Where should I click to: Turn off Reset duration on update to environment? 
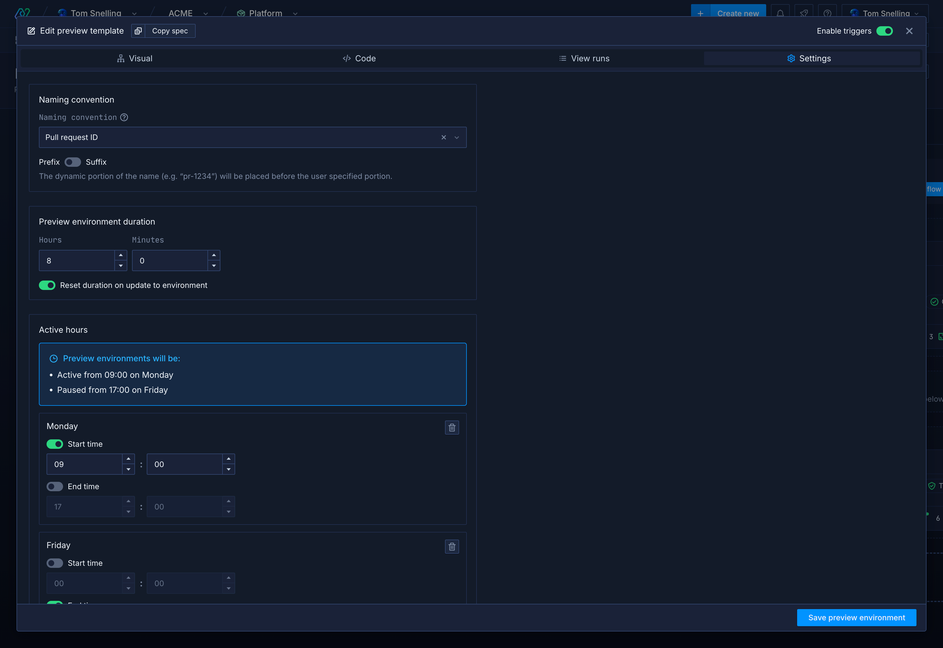46,284
